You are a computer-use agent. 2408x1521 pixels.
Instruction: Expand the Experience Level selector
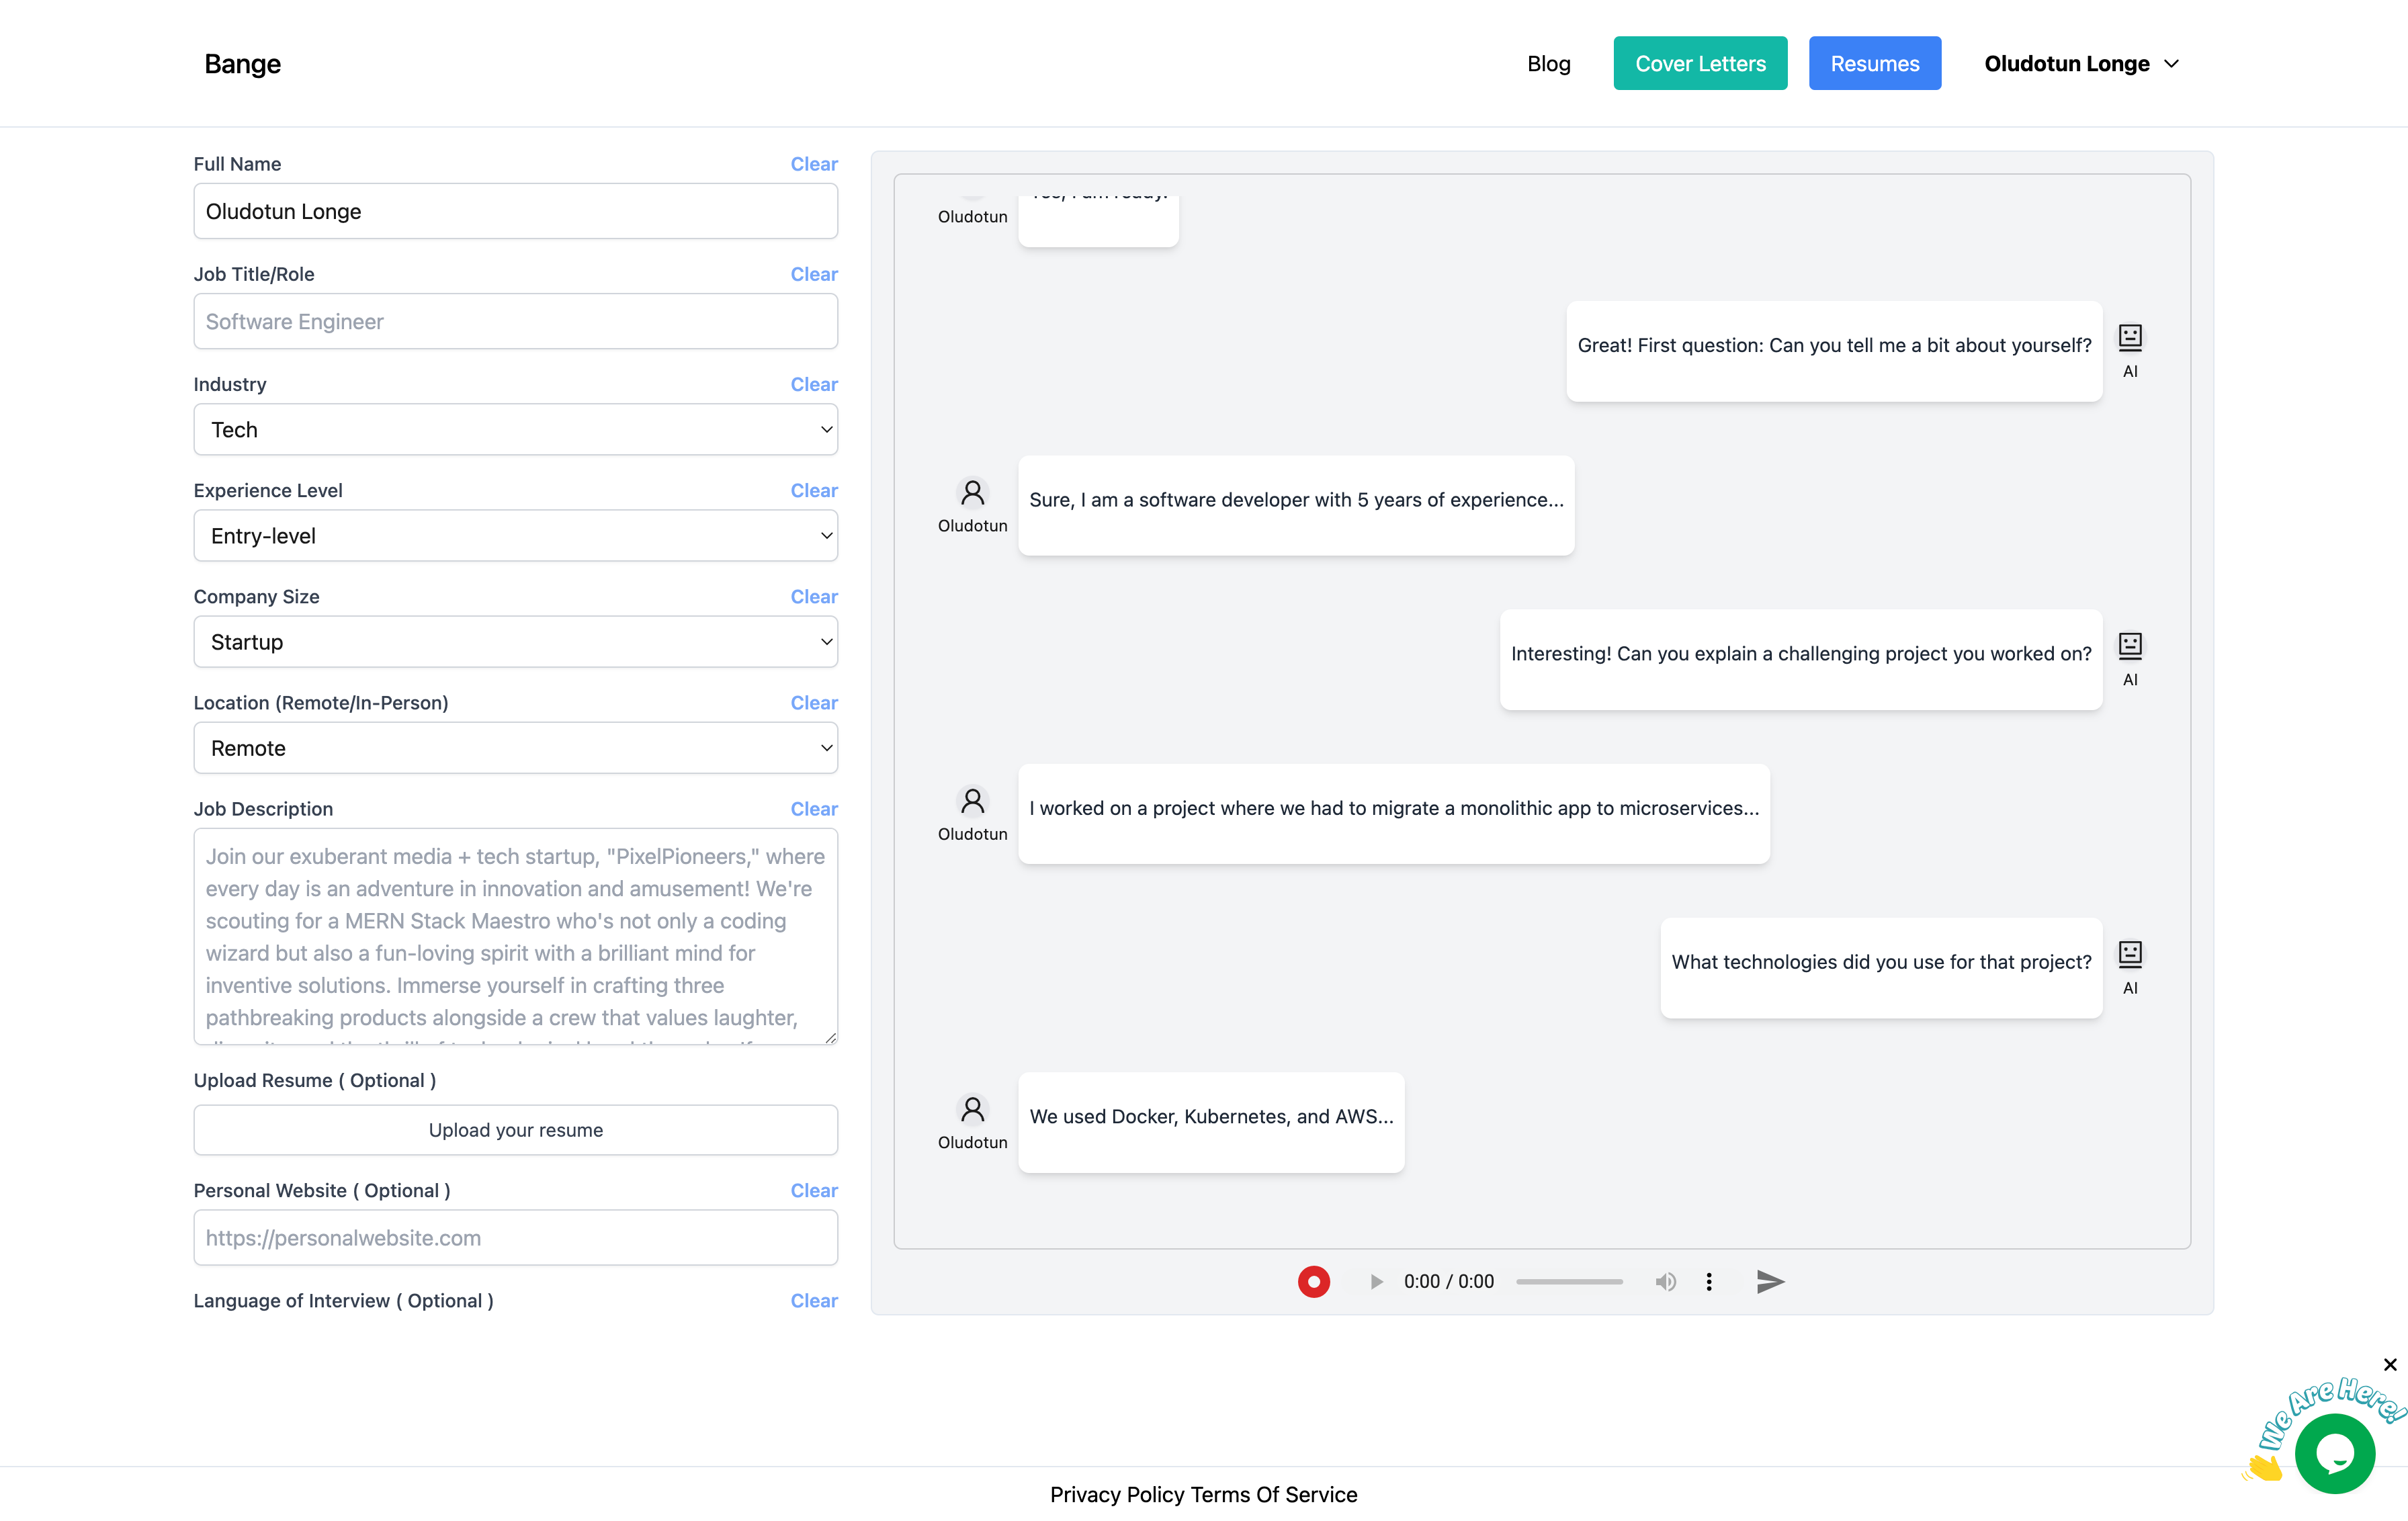[x=515, y=535]
